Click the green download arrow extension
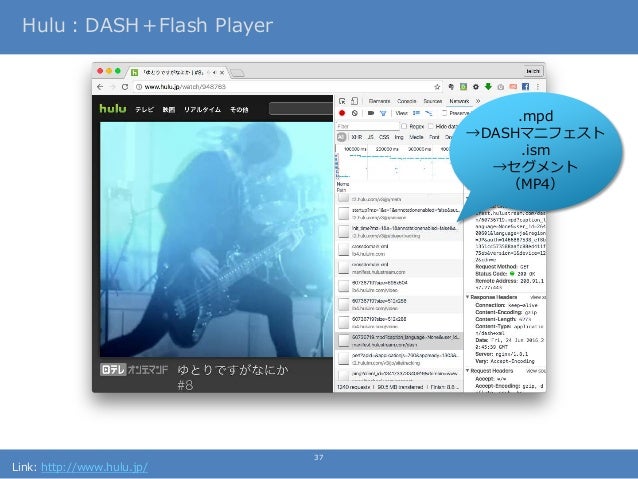Viewport: 638px width, 479px height. tap(488, 87)
